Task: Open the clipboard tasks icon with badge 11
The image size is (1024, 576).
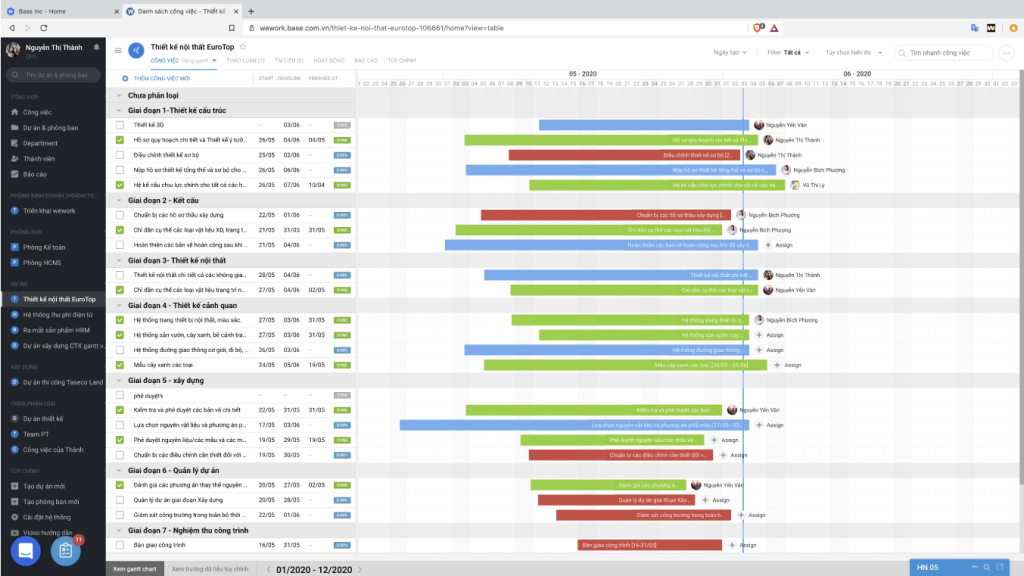Action: pos(65,551)
